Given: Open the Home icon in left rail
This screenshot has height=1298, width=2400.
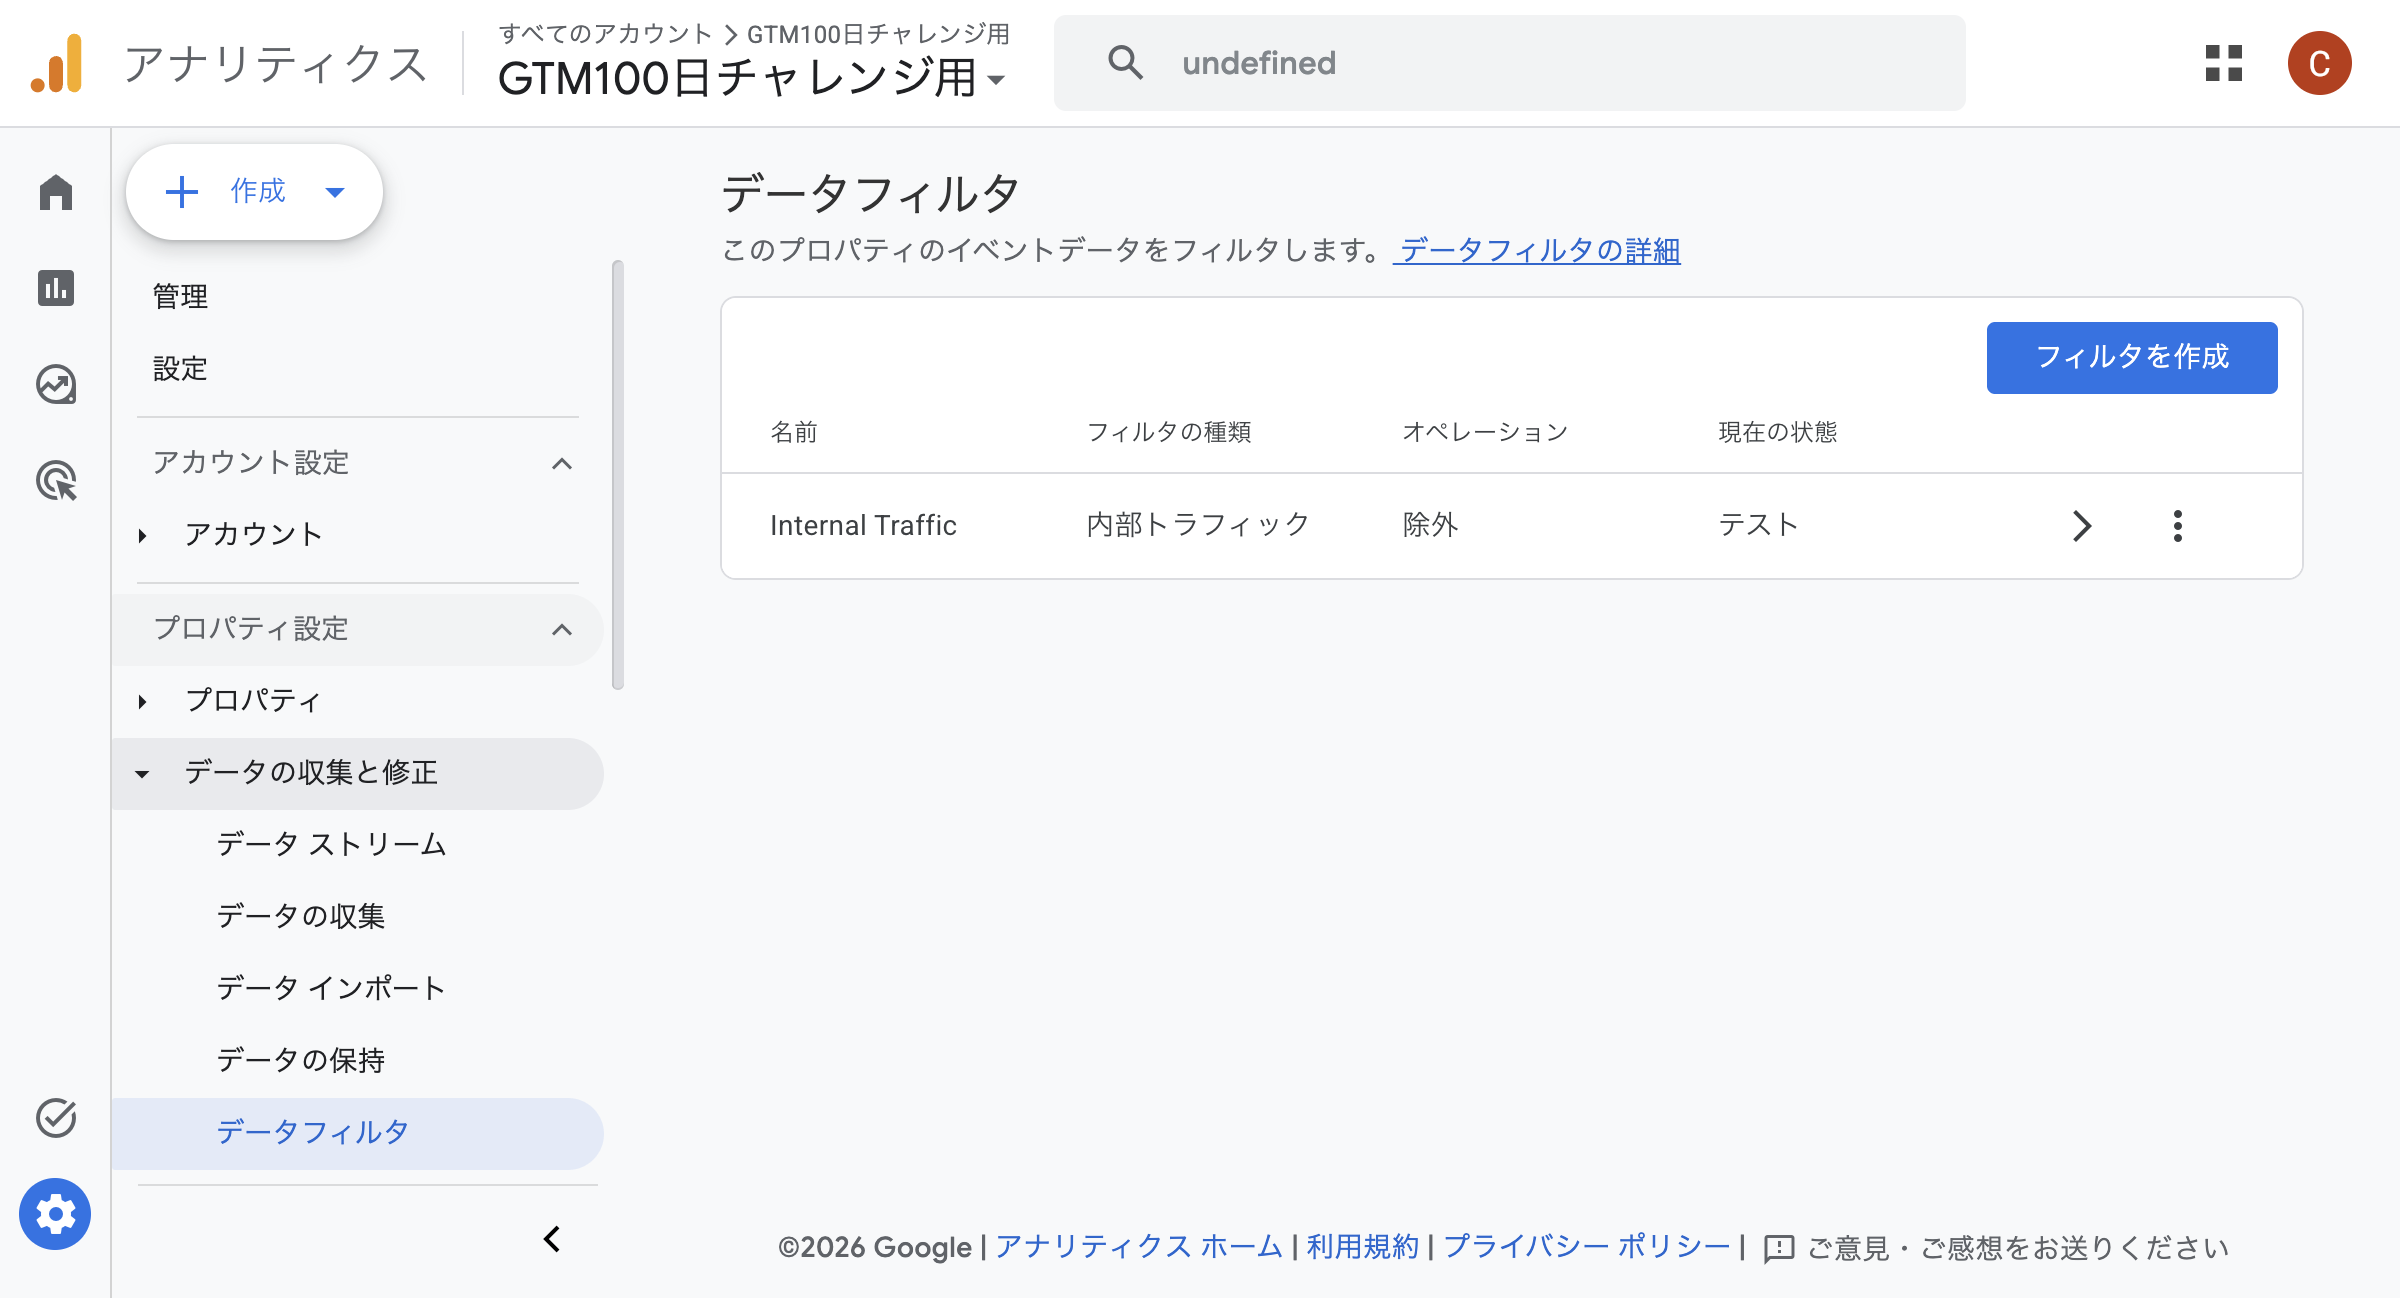Looking at the screenshot, I should [56, 192].
